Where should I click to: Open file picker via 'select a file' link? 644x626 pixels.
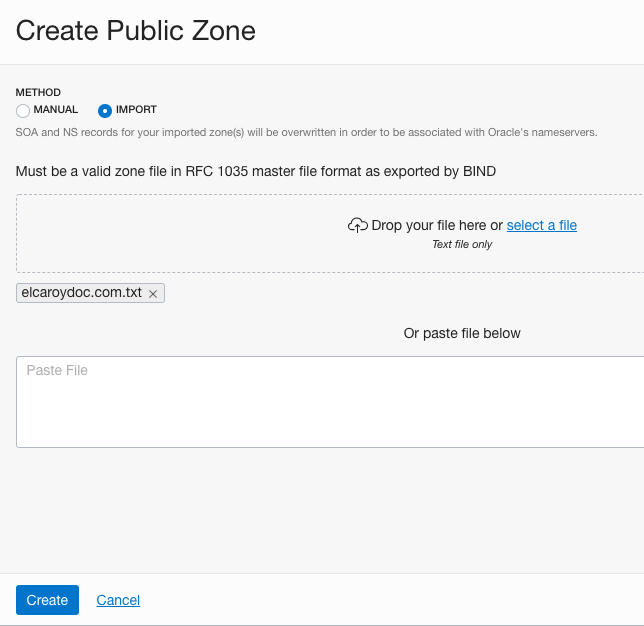pos(541,226)
